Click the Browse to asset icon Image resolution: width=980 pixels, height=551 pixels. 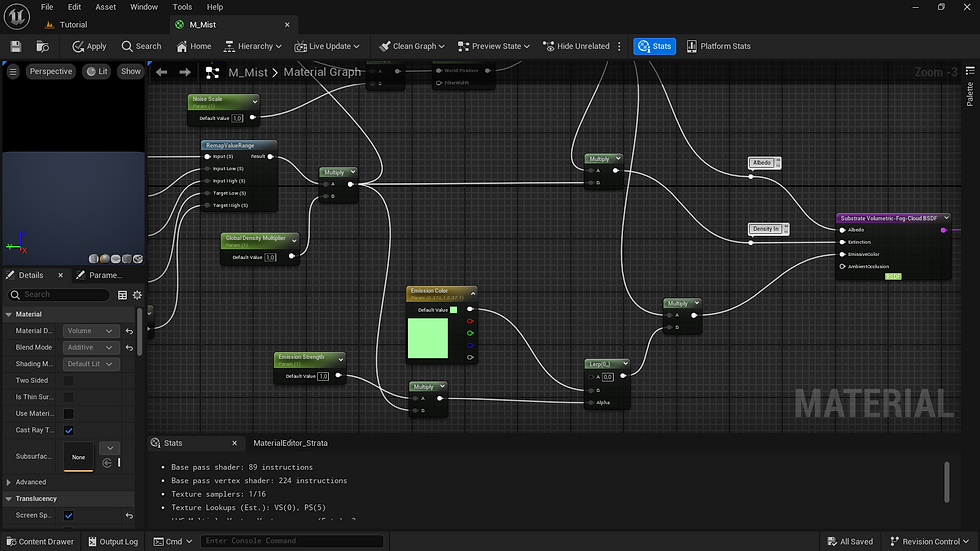coord(43,46)
